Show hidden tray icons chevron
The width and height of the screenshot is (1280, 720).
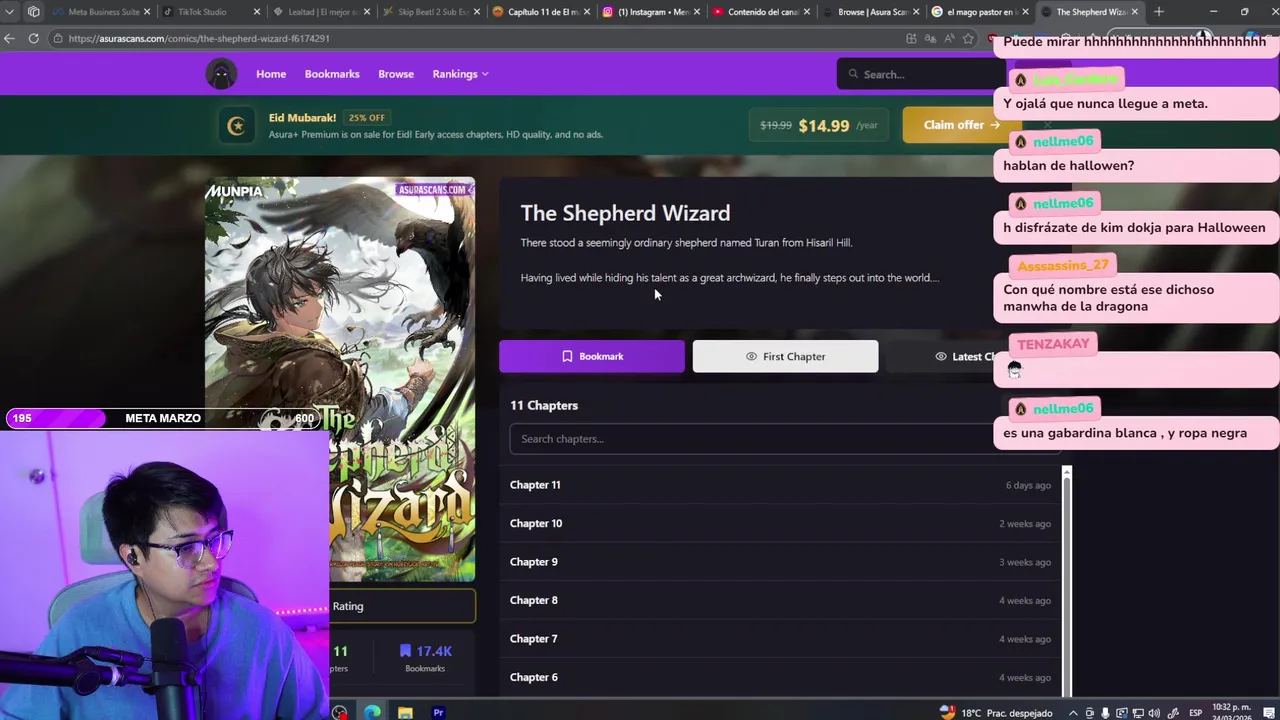[1073, 713]
